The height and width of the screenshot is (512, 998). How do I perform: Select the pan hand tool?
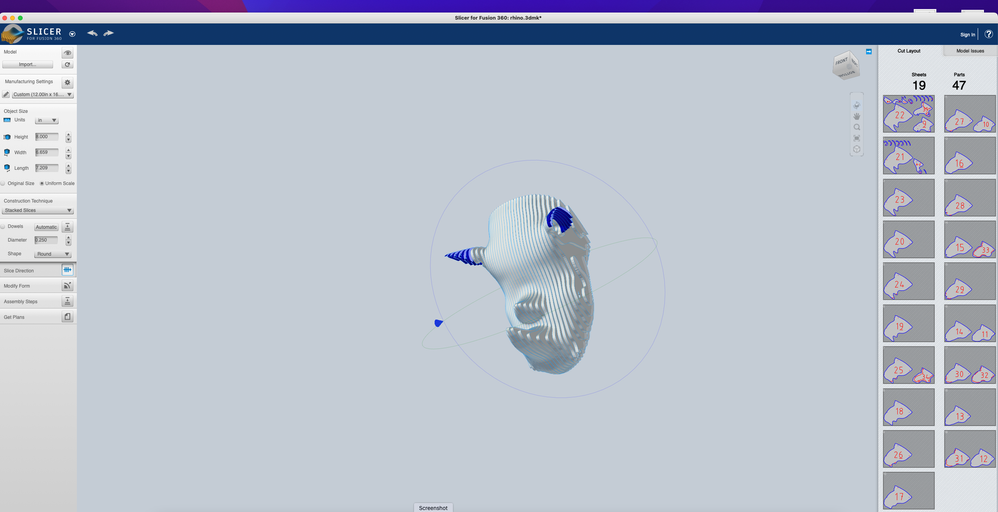857,116
